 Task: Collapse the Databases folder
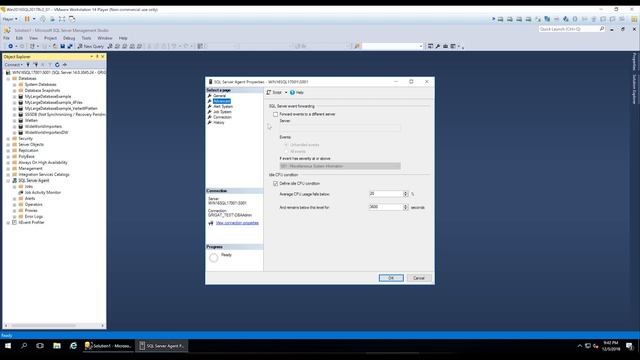tap(8, 78)
